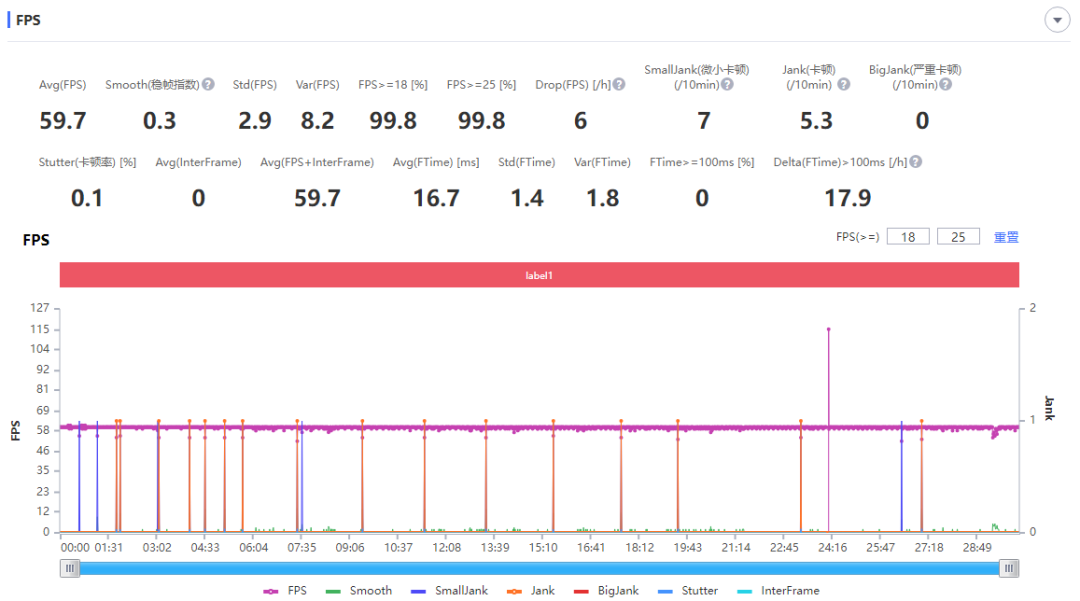Open the BigJank help question mark
The height and width of the screenshot is (601, 1080).
[946, 84]
